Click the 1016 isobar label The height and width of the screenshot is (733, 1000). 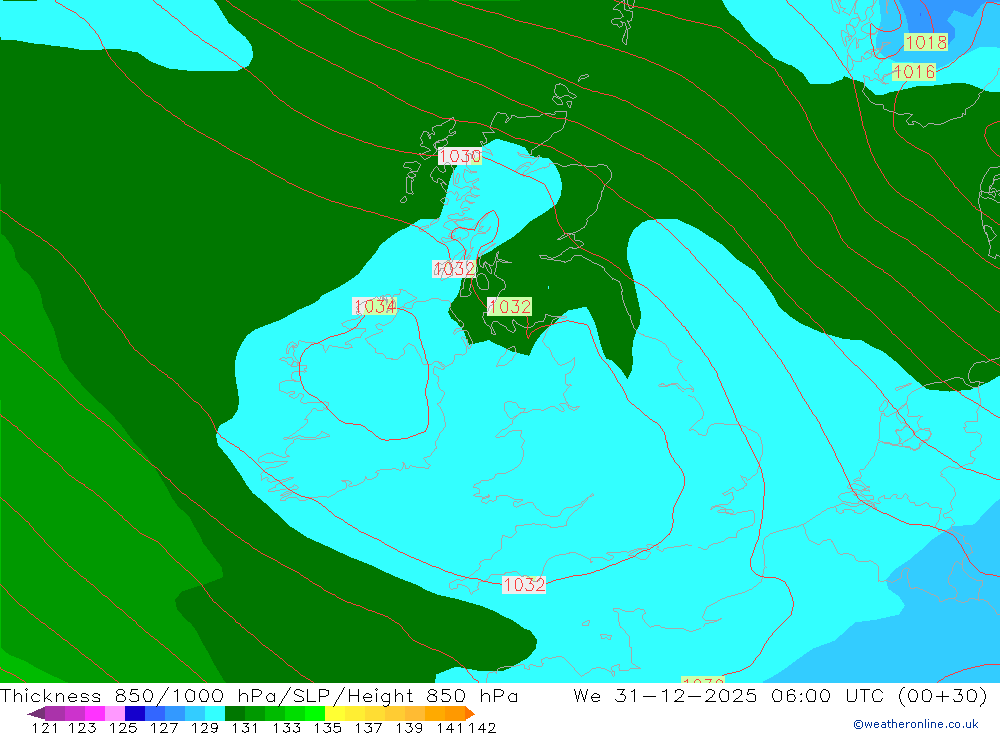[x=914, y=71]
